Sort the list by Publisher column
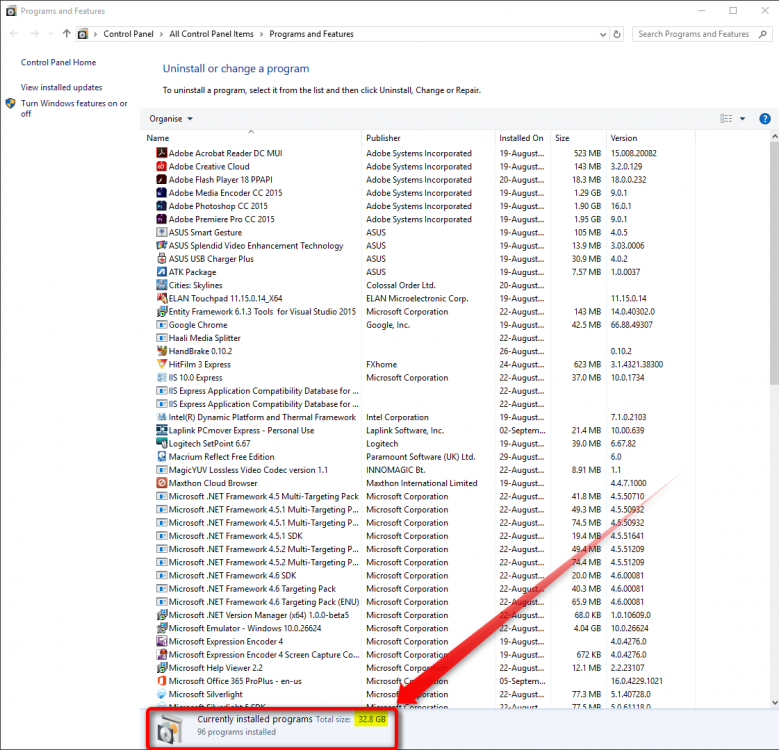The image size is (779, 750). pyautogui.click(x=383, y=138)
